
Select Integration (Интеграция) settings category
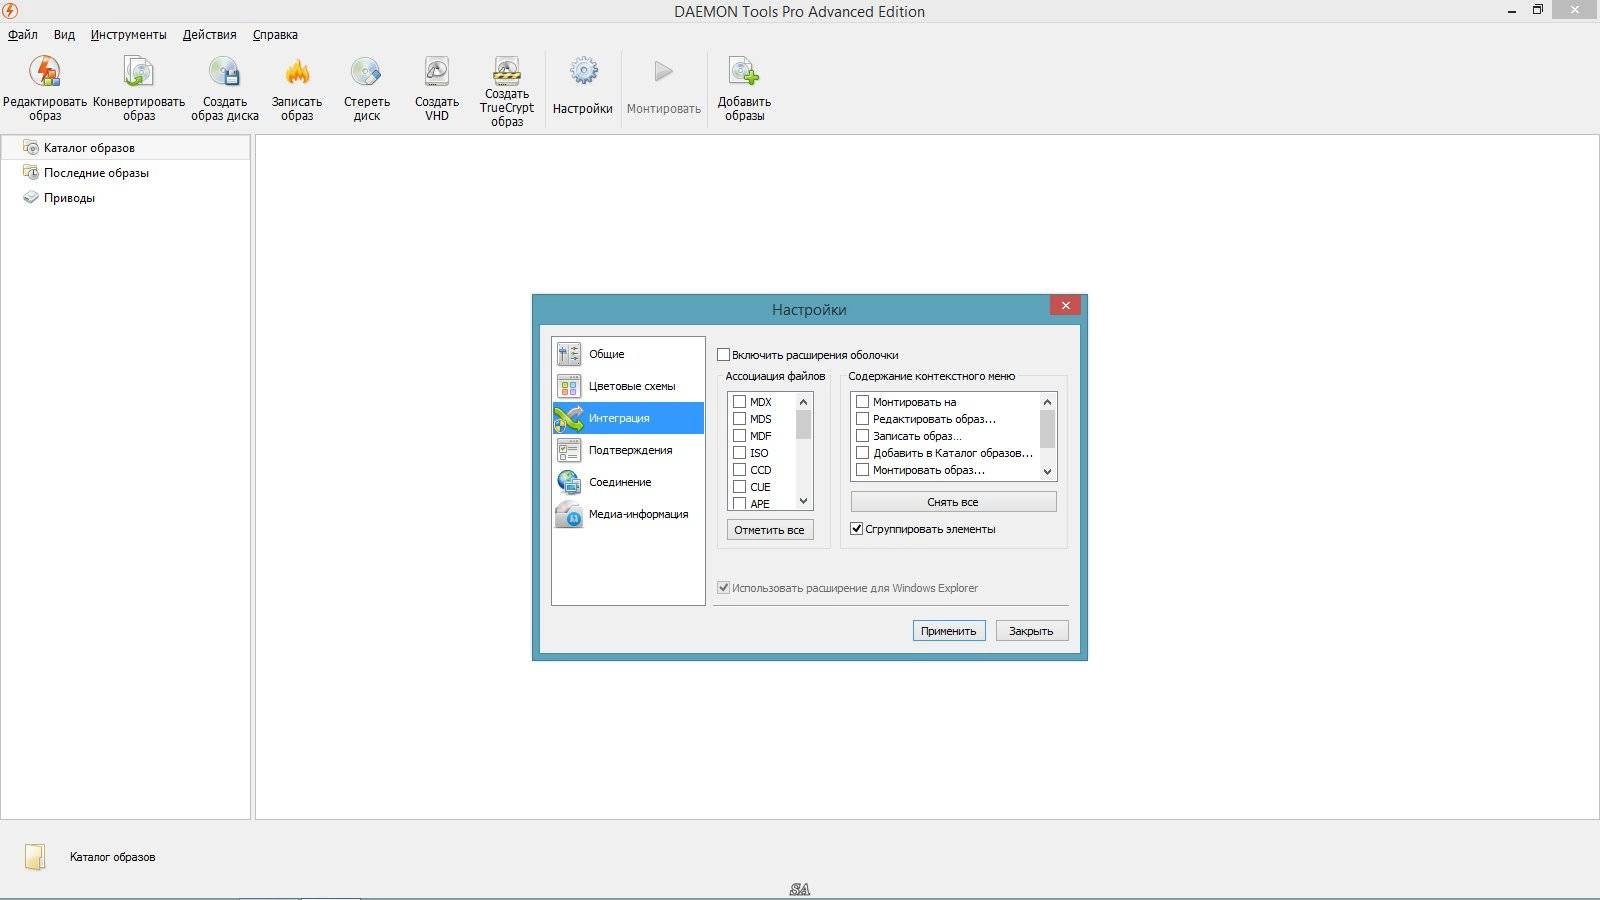click(628, 418)
